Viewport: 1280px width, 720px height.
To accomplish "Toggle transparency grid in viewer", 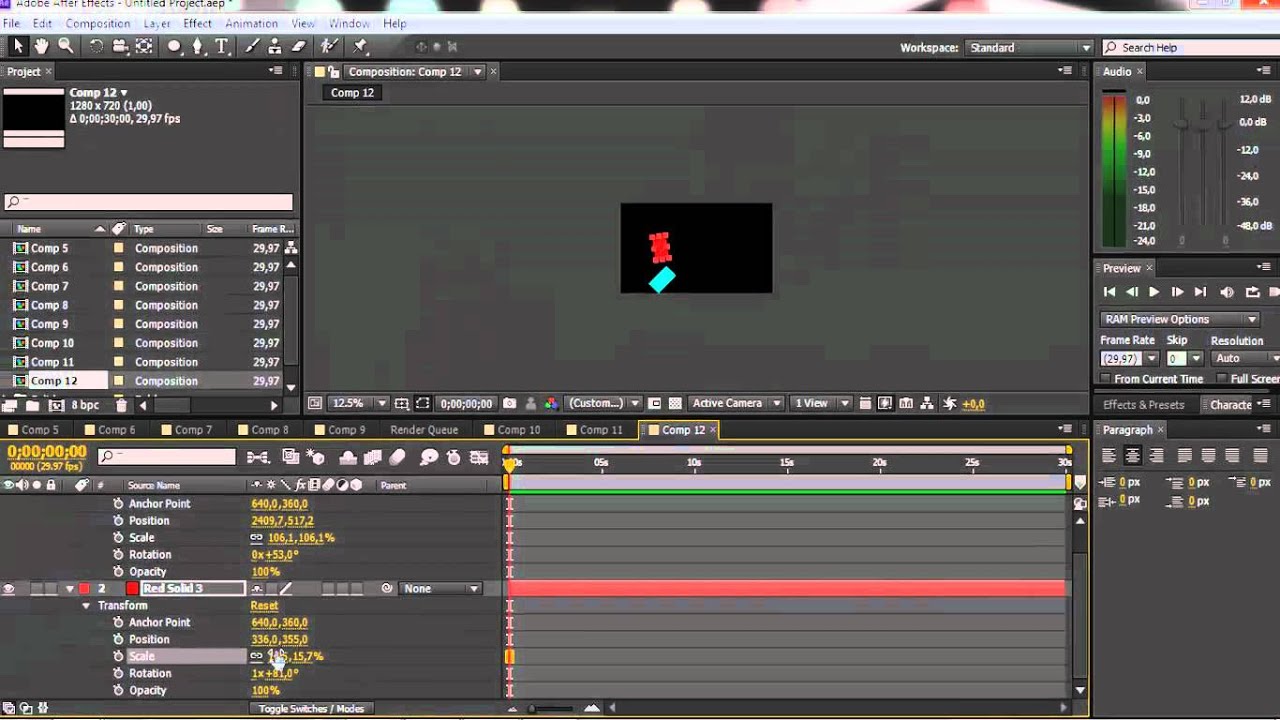I will 675,404.
